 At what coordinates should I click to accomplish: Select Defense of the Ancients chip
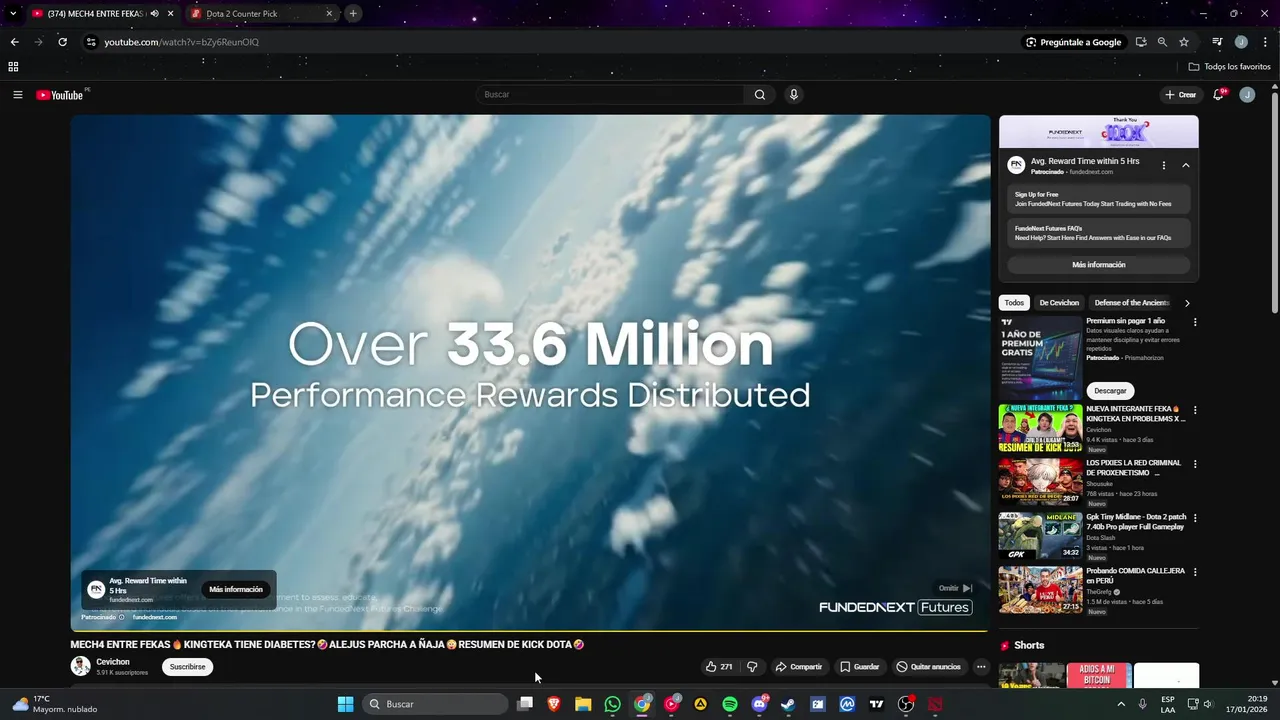coord(1131,303)
